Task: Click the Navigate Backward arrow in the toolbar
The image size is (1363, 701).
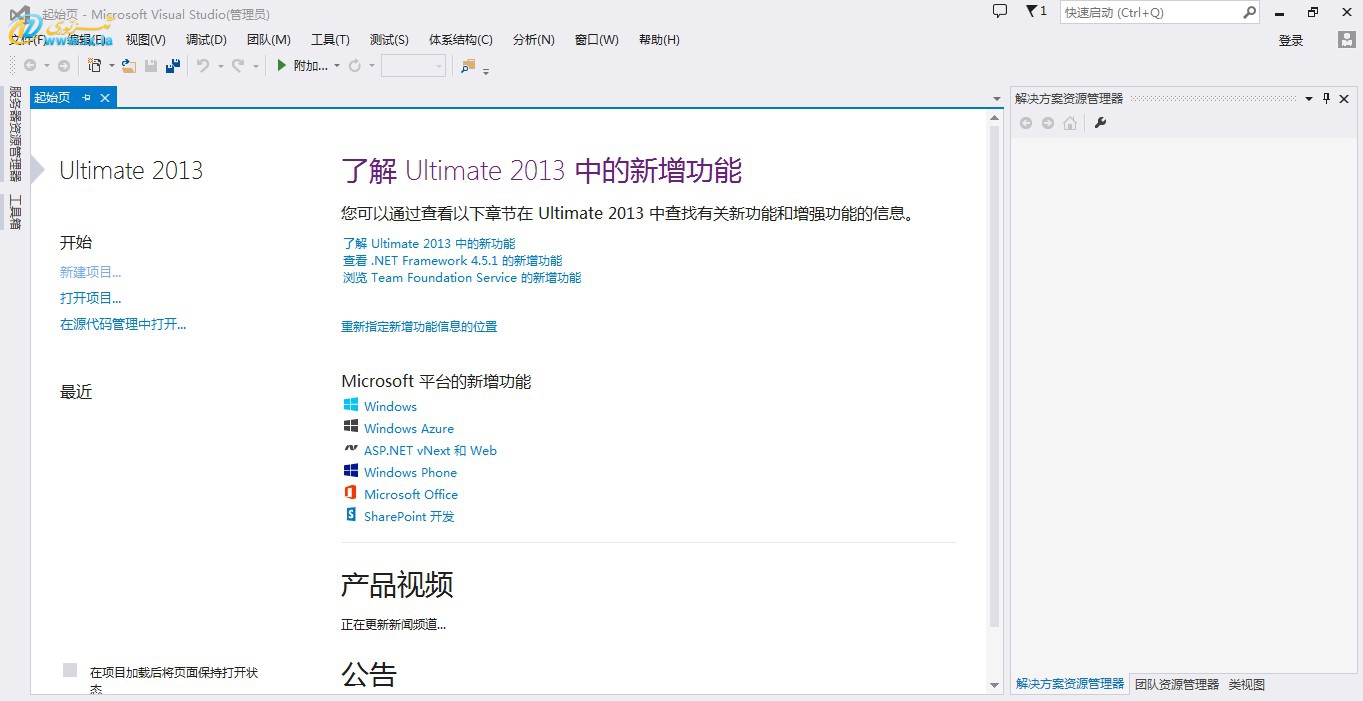Action: (29, 66)
